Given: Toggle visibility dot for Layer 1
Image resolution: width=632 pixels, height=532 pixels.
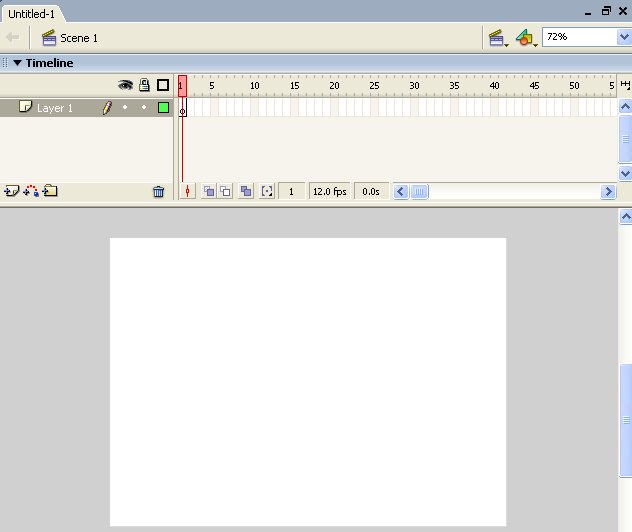Looking at the screenshot, I should pyautogui.click(x=125, y=107).
